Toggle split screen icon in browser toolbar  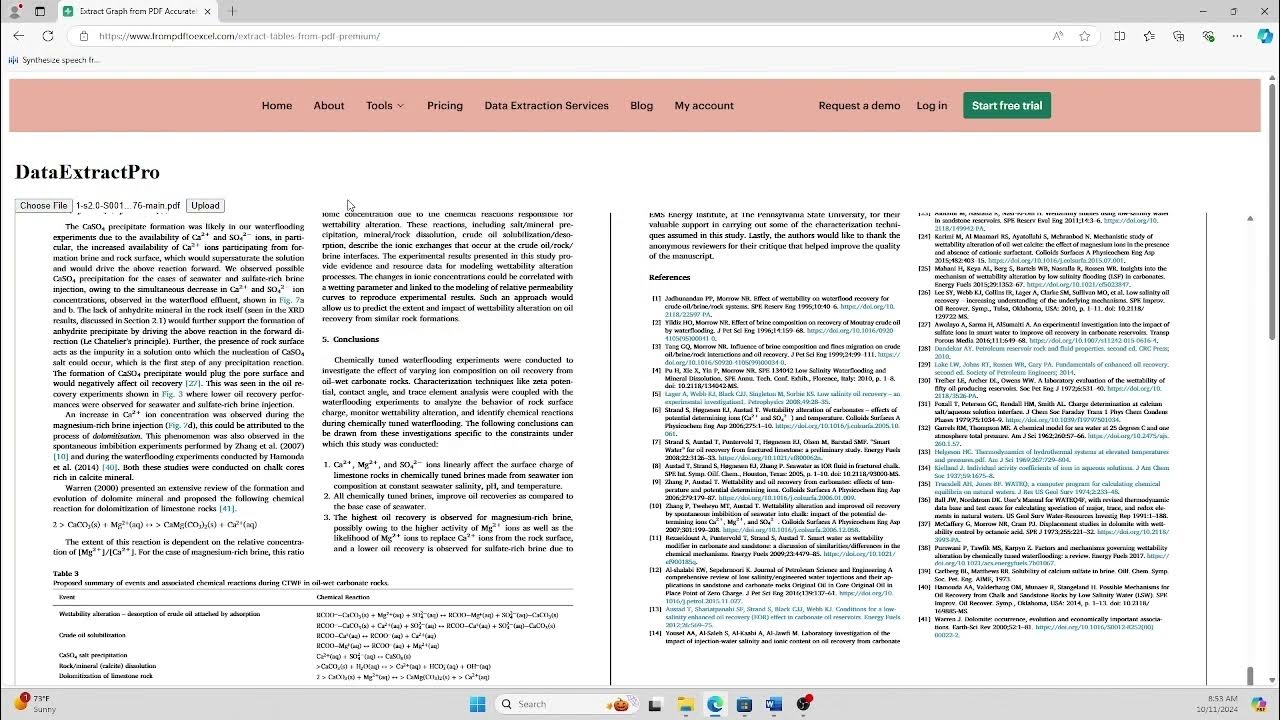pyautogui.click(x=1120, y=36)
